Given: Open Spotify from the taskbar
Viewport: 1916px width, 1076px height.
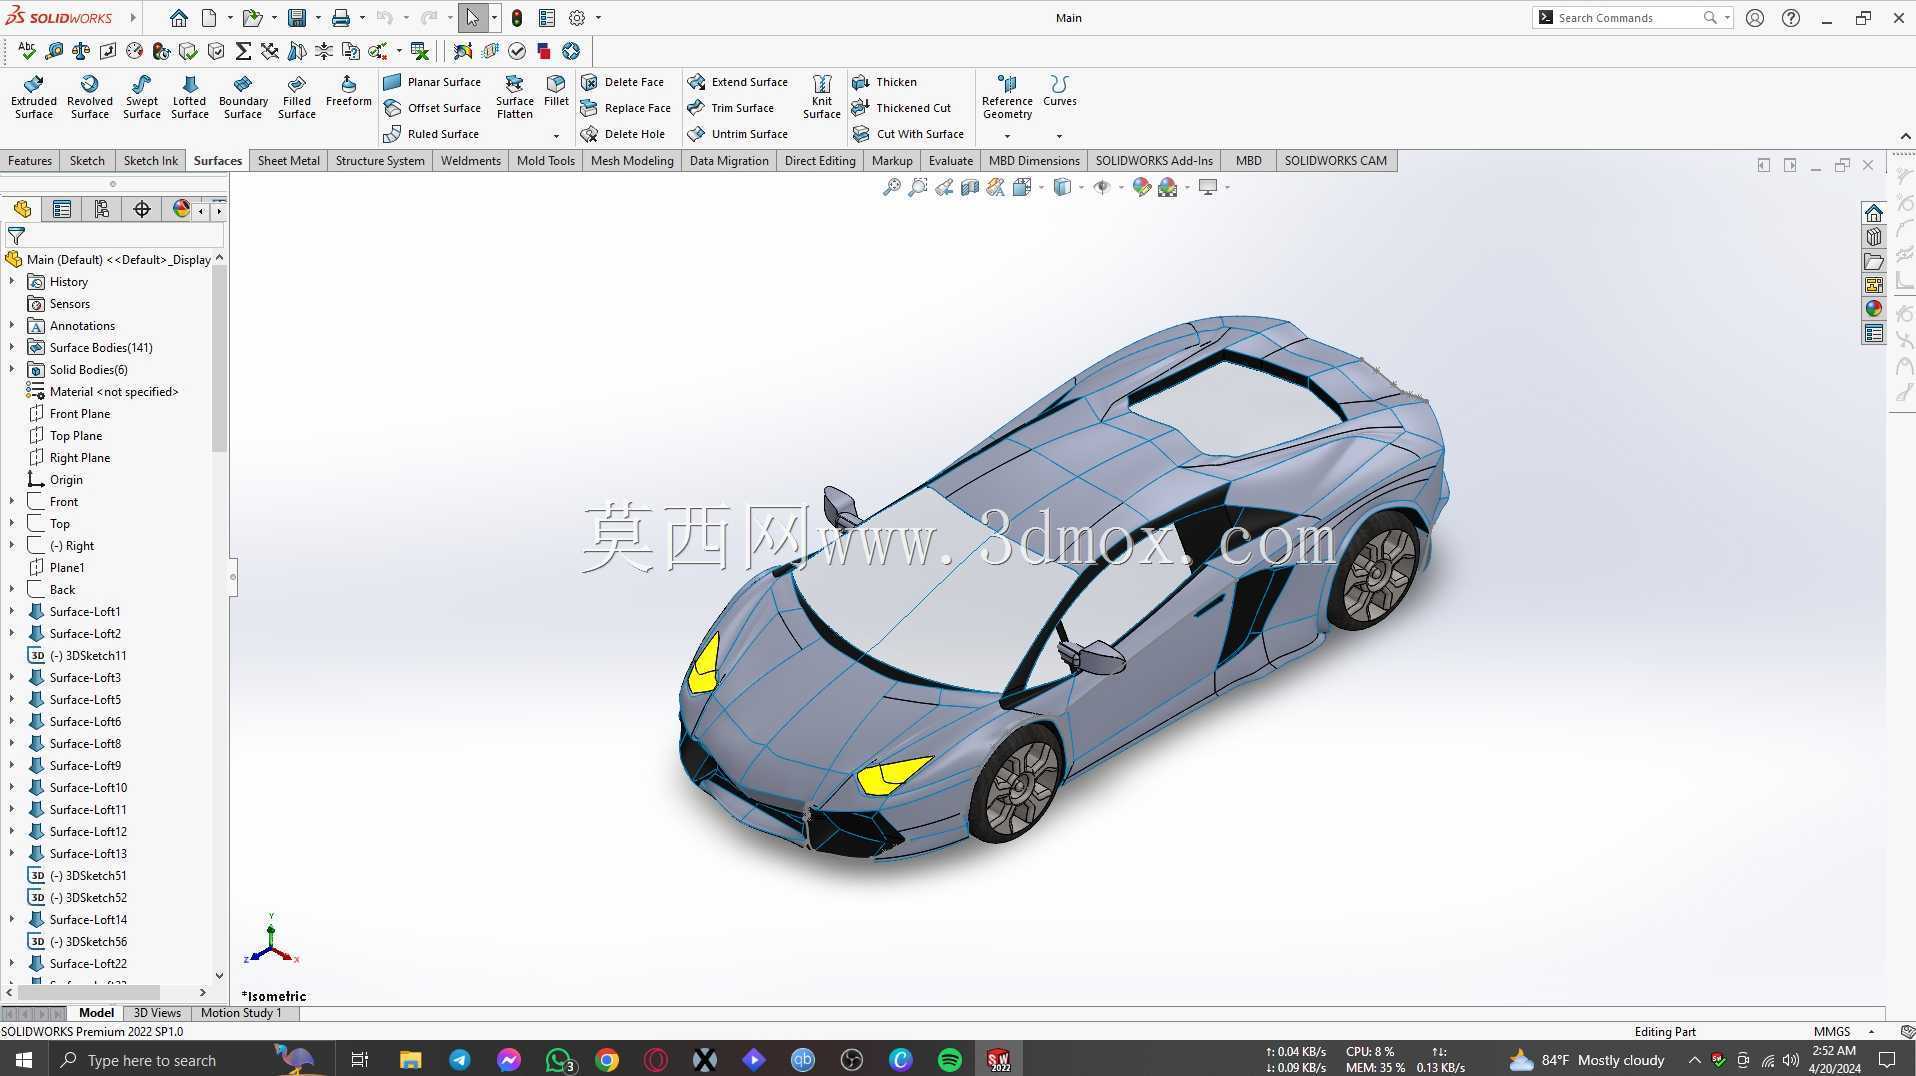Looking at the screenshot, I should point(950,1060).
